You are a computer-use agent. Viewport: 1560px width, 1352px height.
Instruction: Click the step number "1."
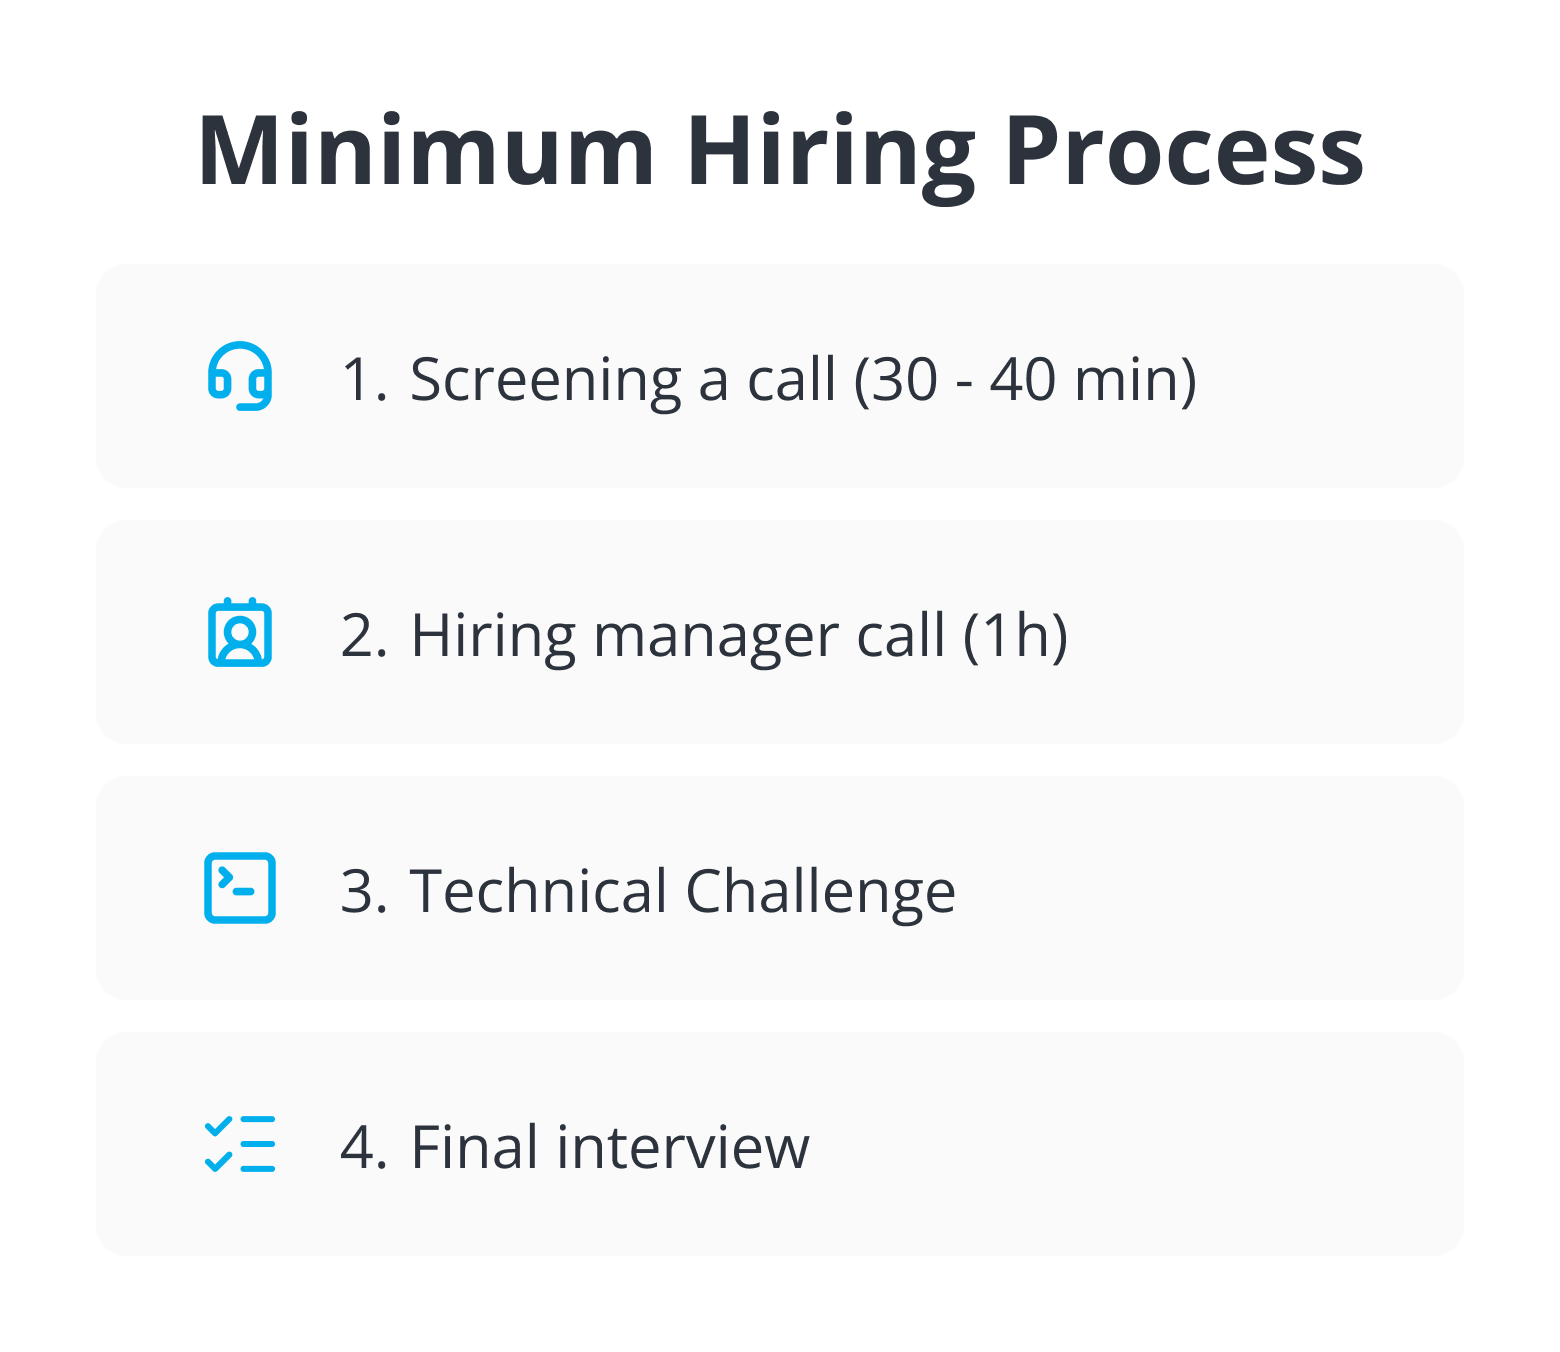[364, 380]
